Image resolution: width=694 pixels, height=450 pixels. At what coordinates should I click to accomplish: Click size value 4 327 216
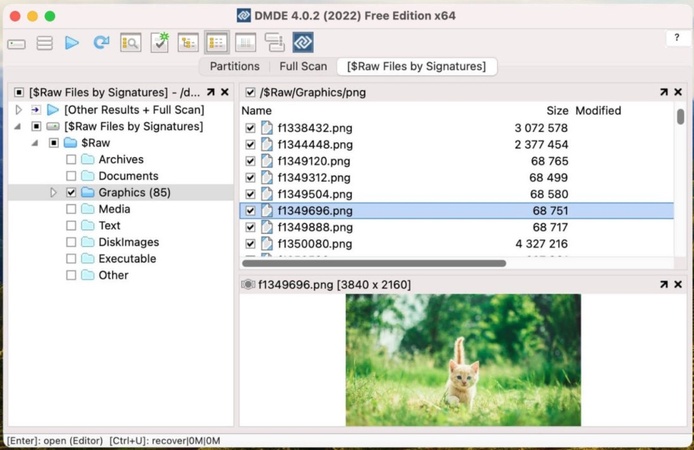pyautogui.click(x=541, y=244)
